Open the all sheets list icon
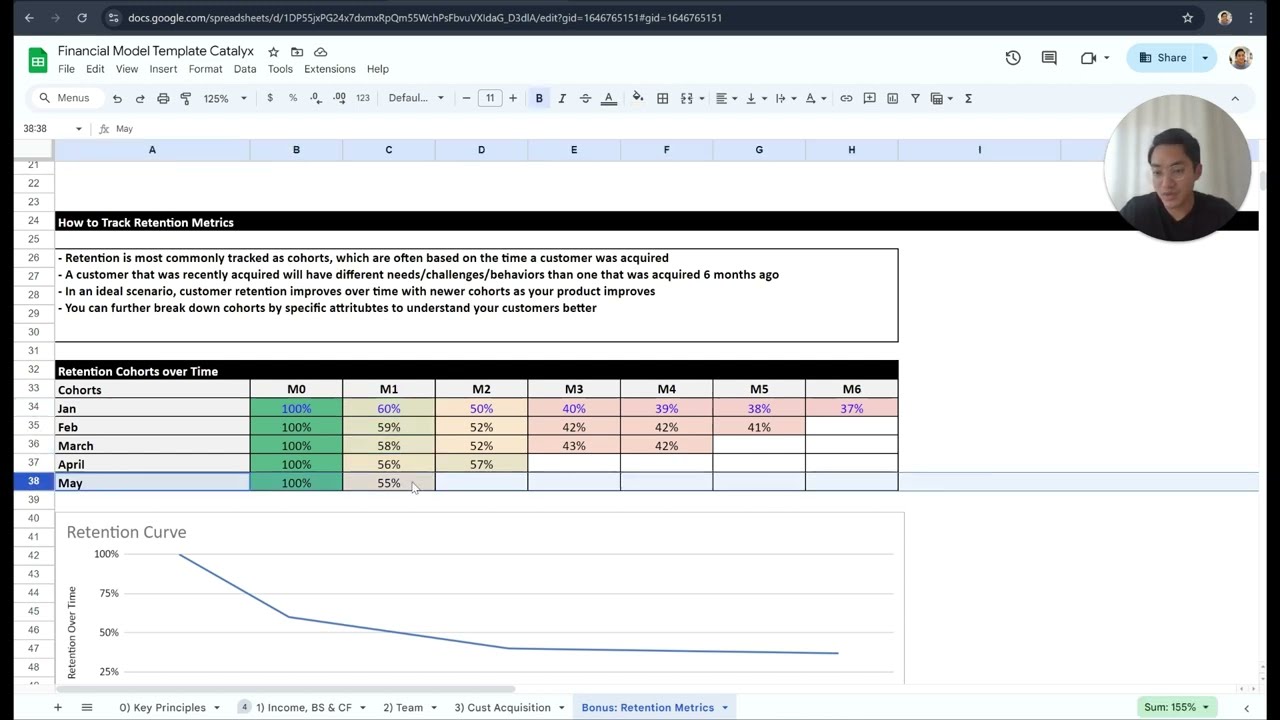This screenshot has width=1280, height=720. tap(87, 707)
